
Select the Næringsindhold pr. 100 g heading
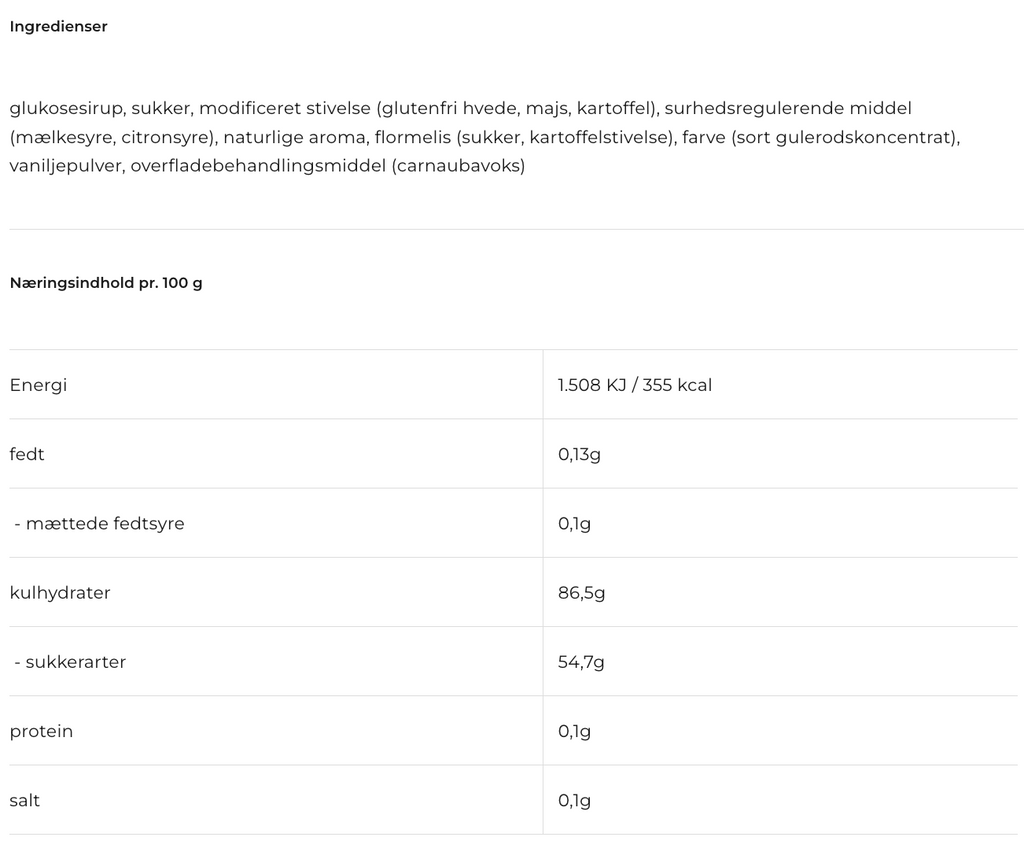point(106,283)
